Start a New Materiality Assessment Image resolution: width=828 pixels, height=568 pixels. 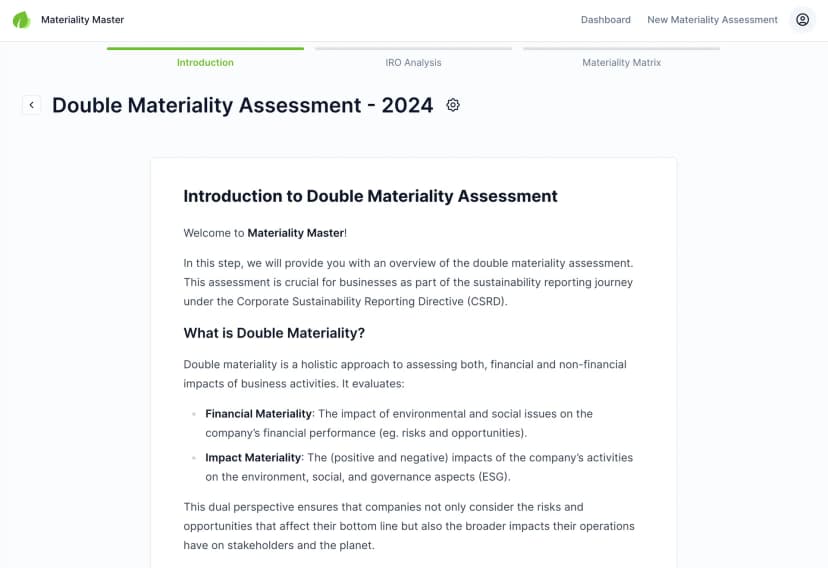(x=712, y=20)
